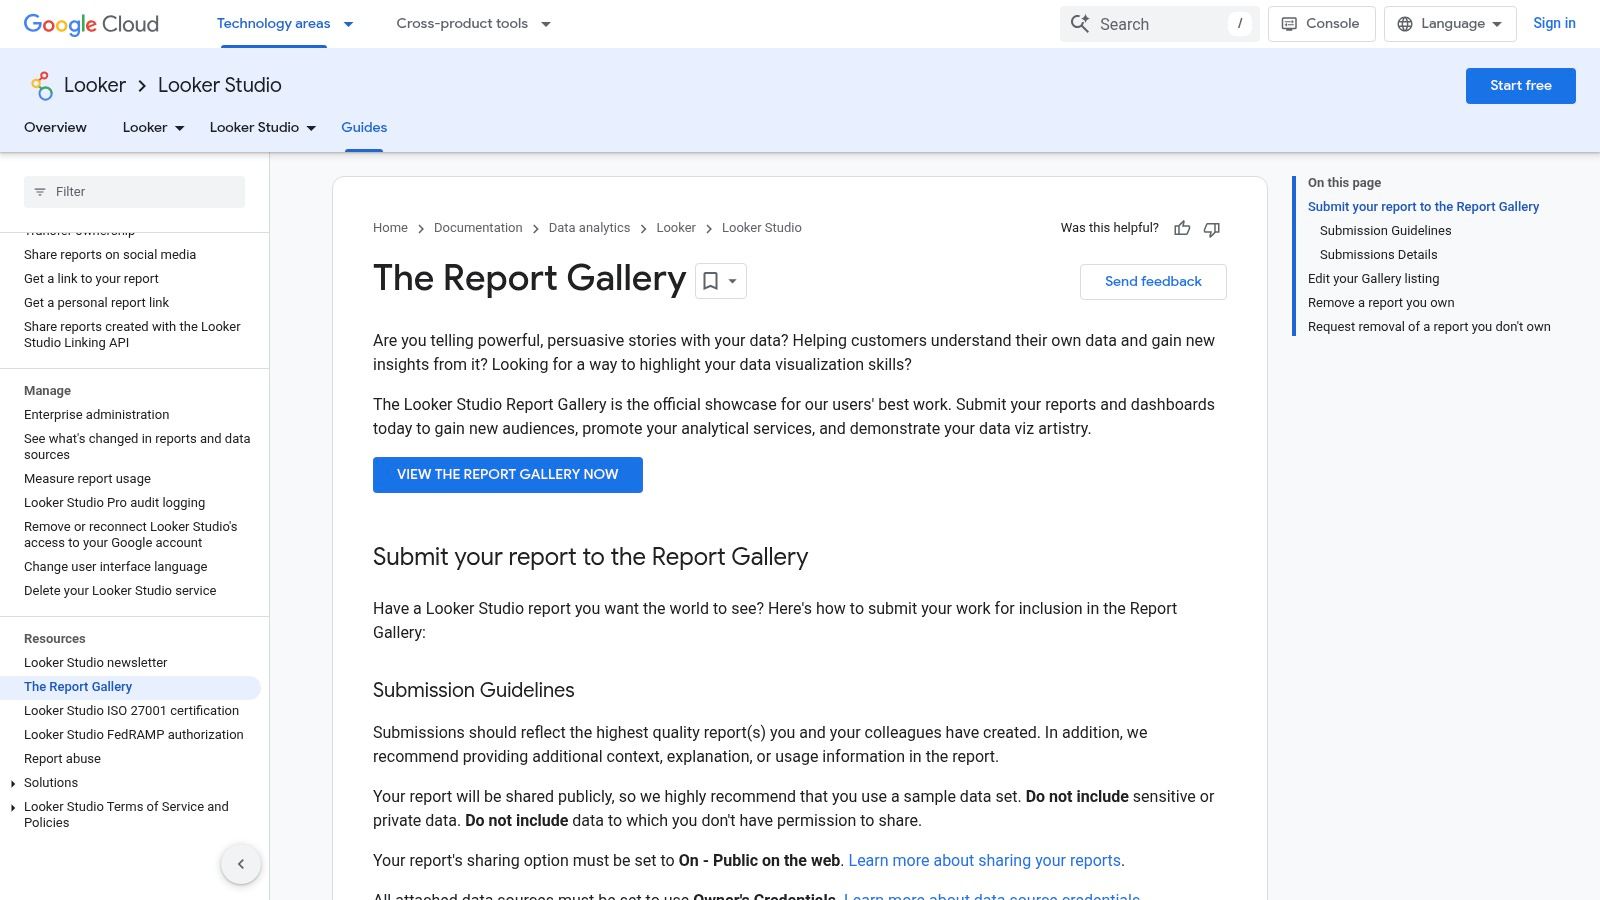
Task: Open the sharing your reports link
Action: pyautogui.click(x=984, y=860)
